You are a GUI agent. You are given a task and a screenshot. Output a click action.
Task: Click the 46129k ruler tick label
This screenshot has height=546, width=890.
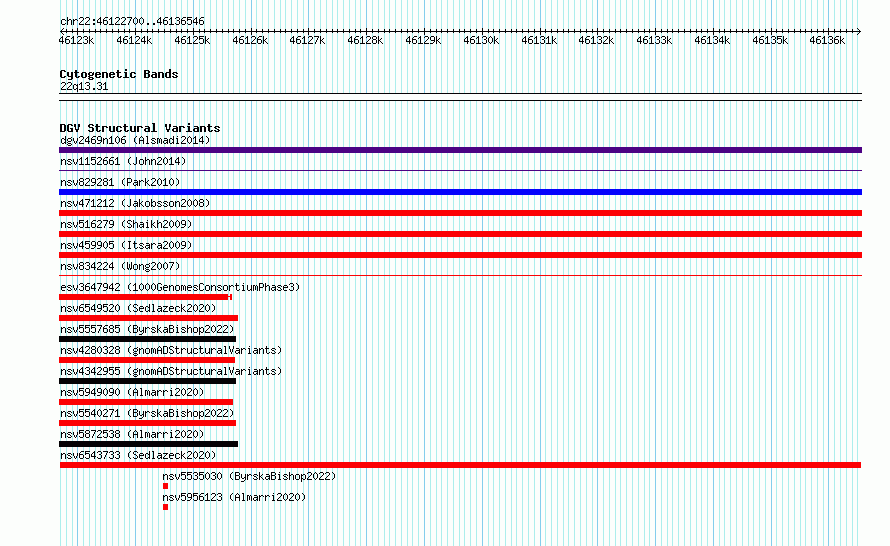423,40
